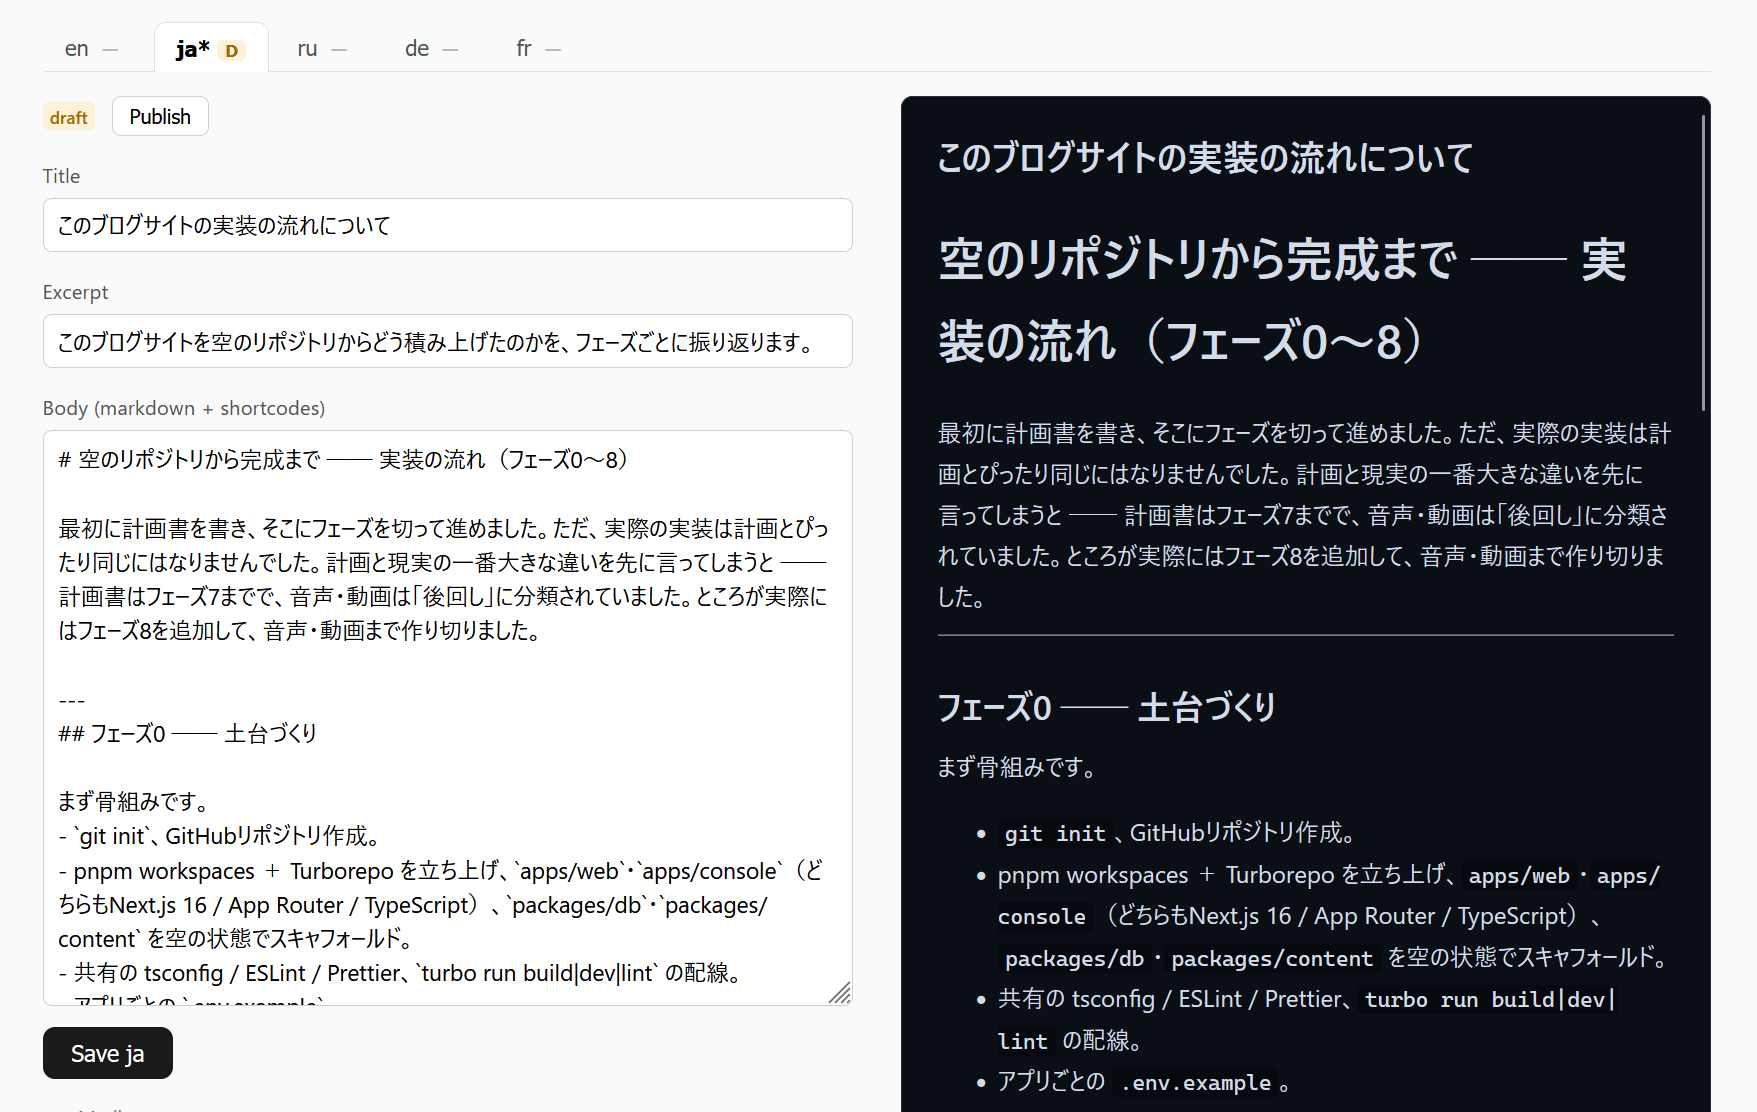Save the ja translation

(x=108, y=1053)
